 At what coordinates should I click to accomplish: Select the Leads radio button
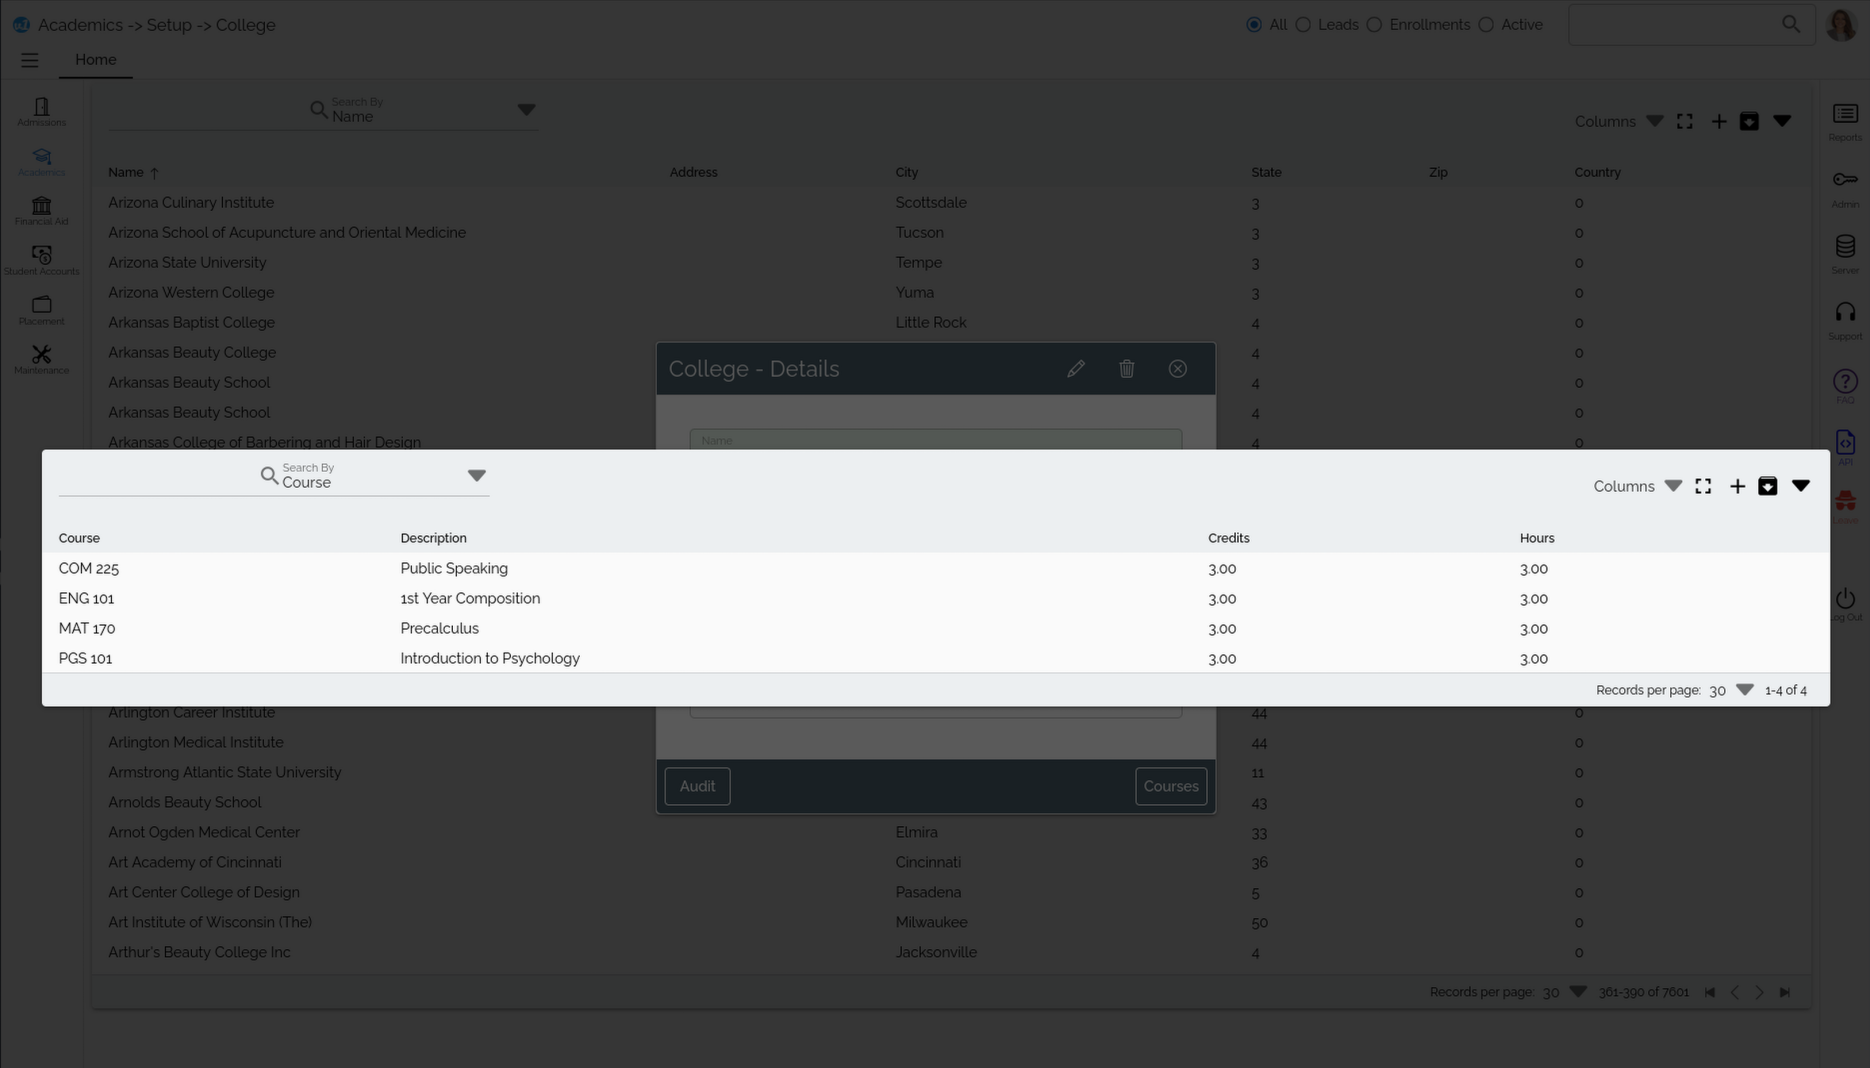tap(1302, 24)
